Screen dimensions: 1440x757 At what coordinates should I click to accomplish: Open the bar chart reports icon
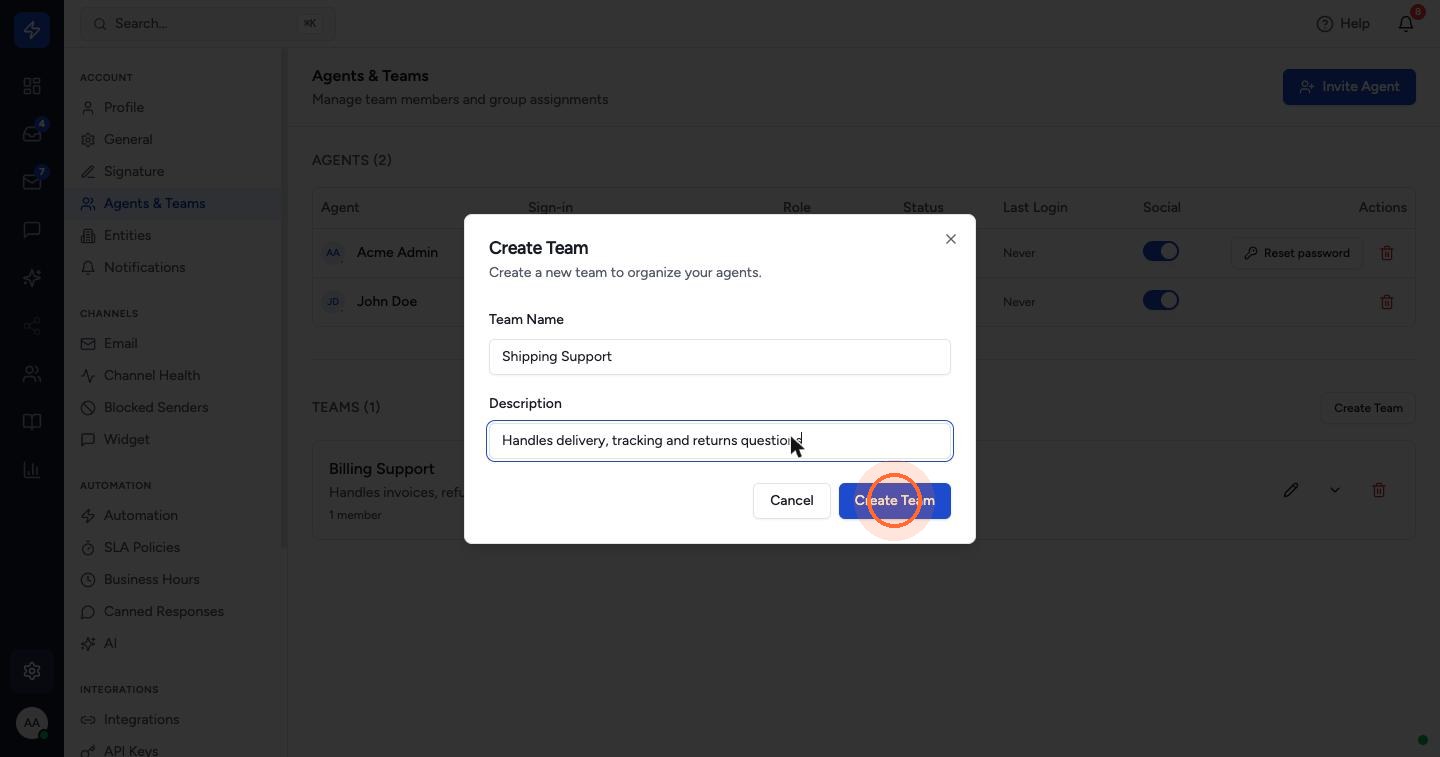pyautogui.click(x=32, y=470)
